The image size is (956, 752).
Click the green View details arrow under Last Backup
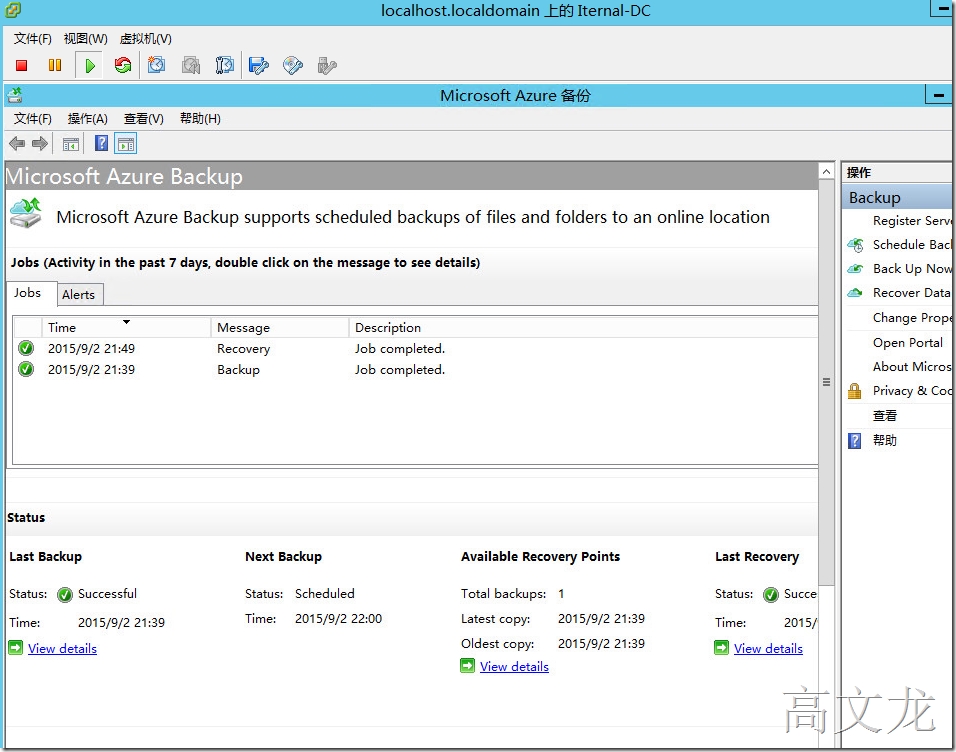(16, 648)
